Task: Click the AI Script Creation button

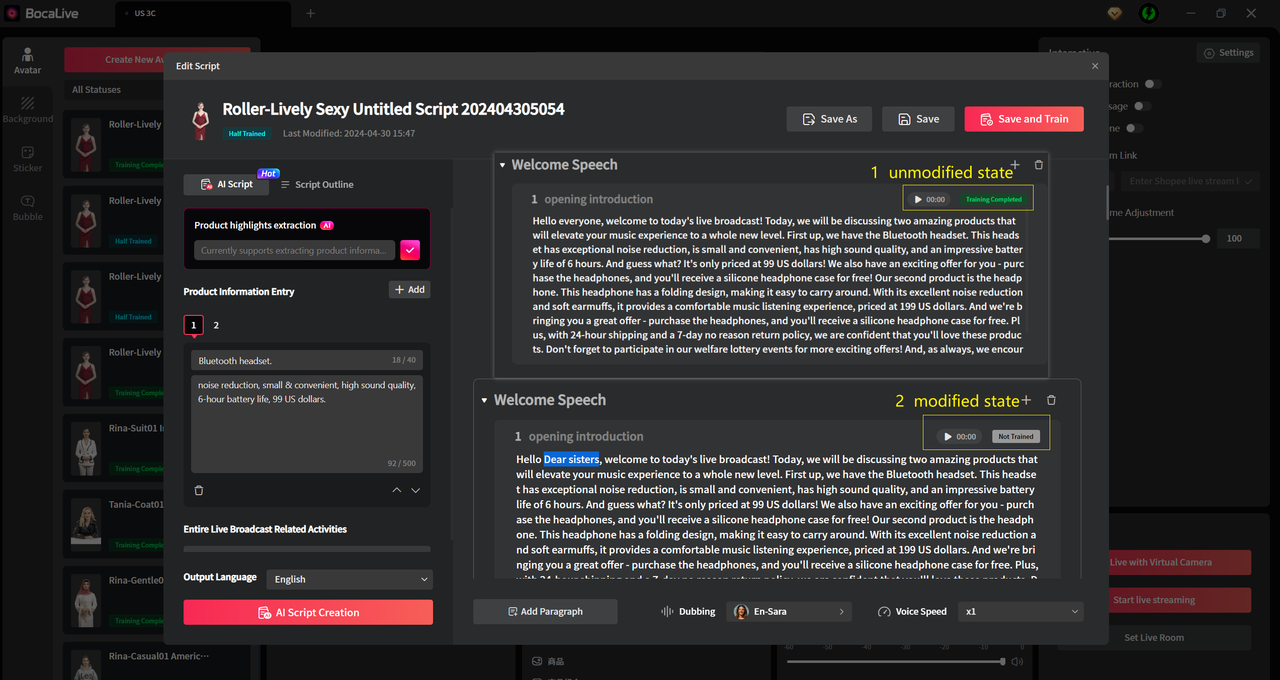Action: [x=308, y=612]
